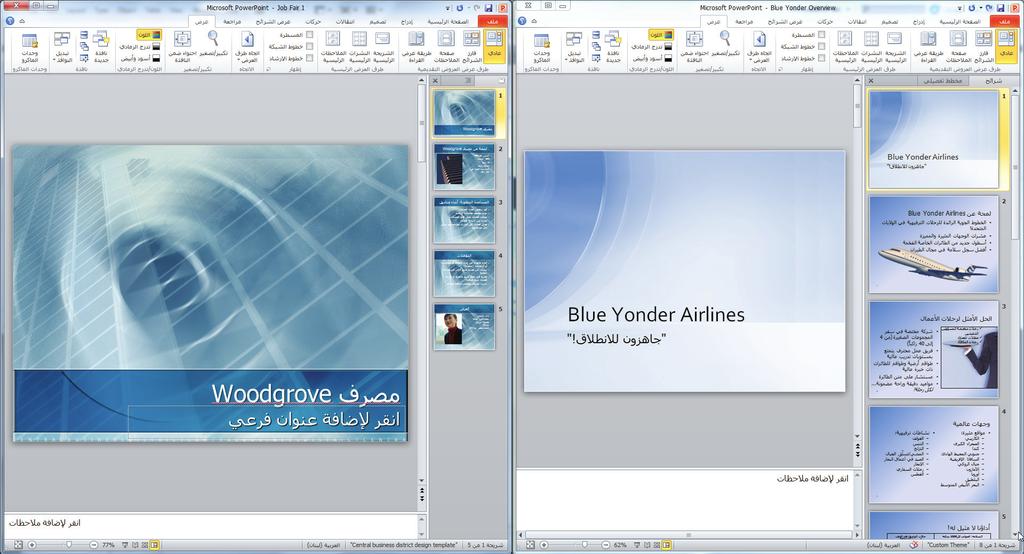Open Slide Master in Job Fair 1 window
1024x554 pixels.
click(x=383, y=46)
